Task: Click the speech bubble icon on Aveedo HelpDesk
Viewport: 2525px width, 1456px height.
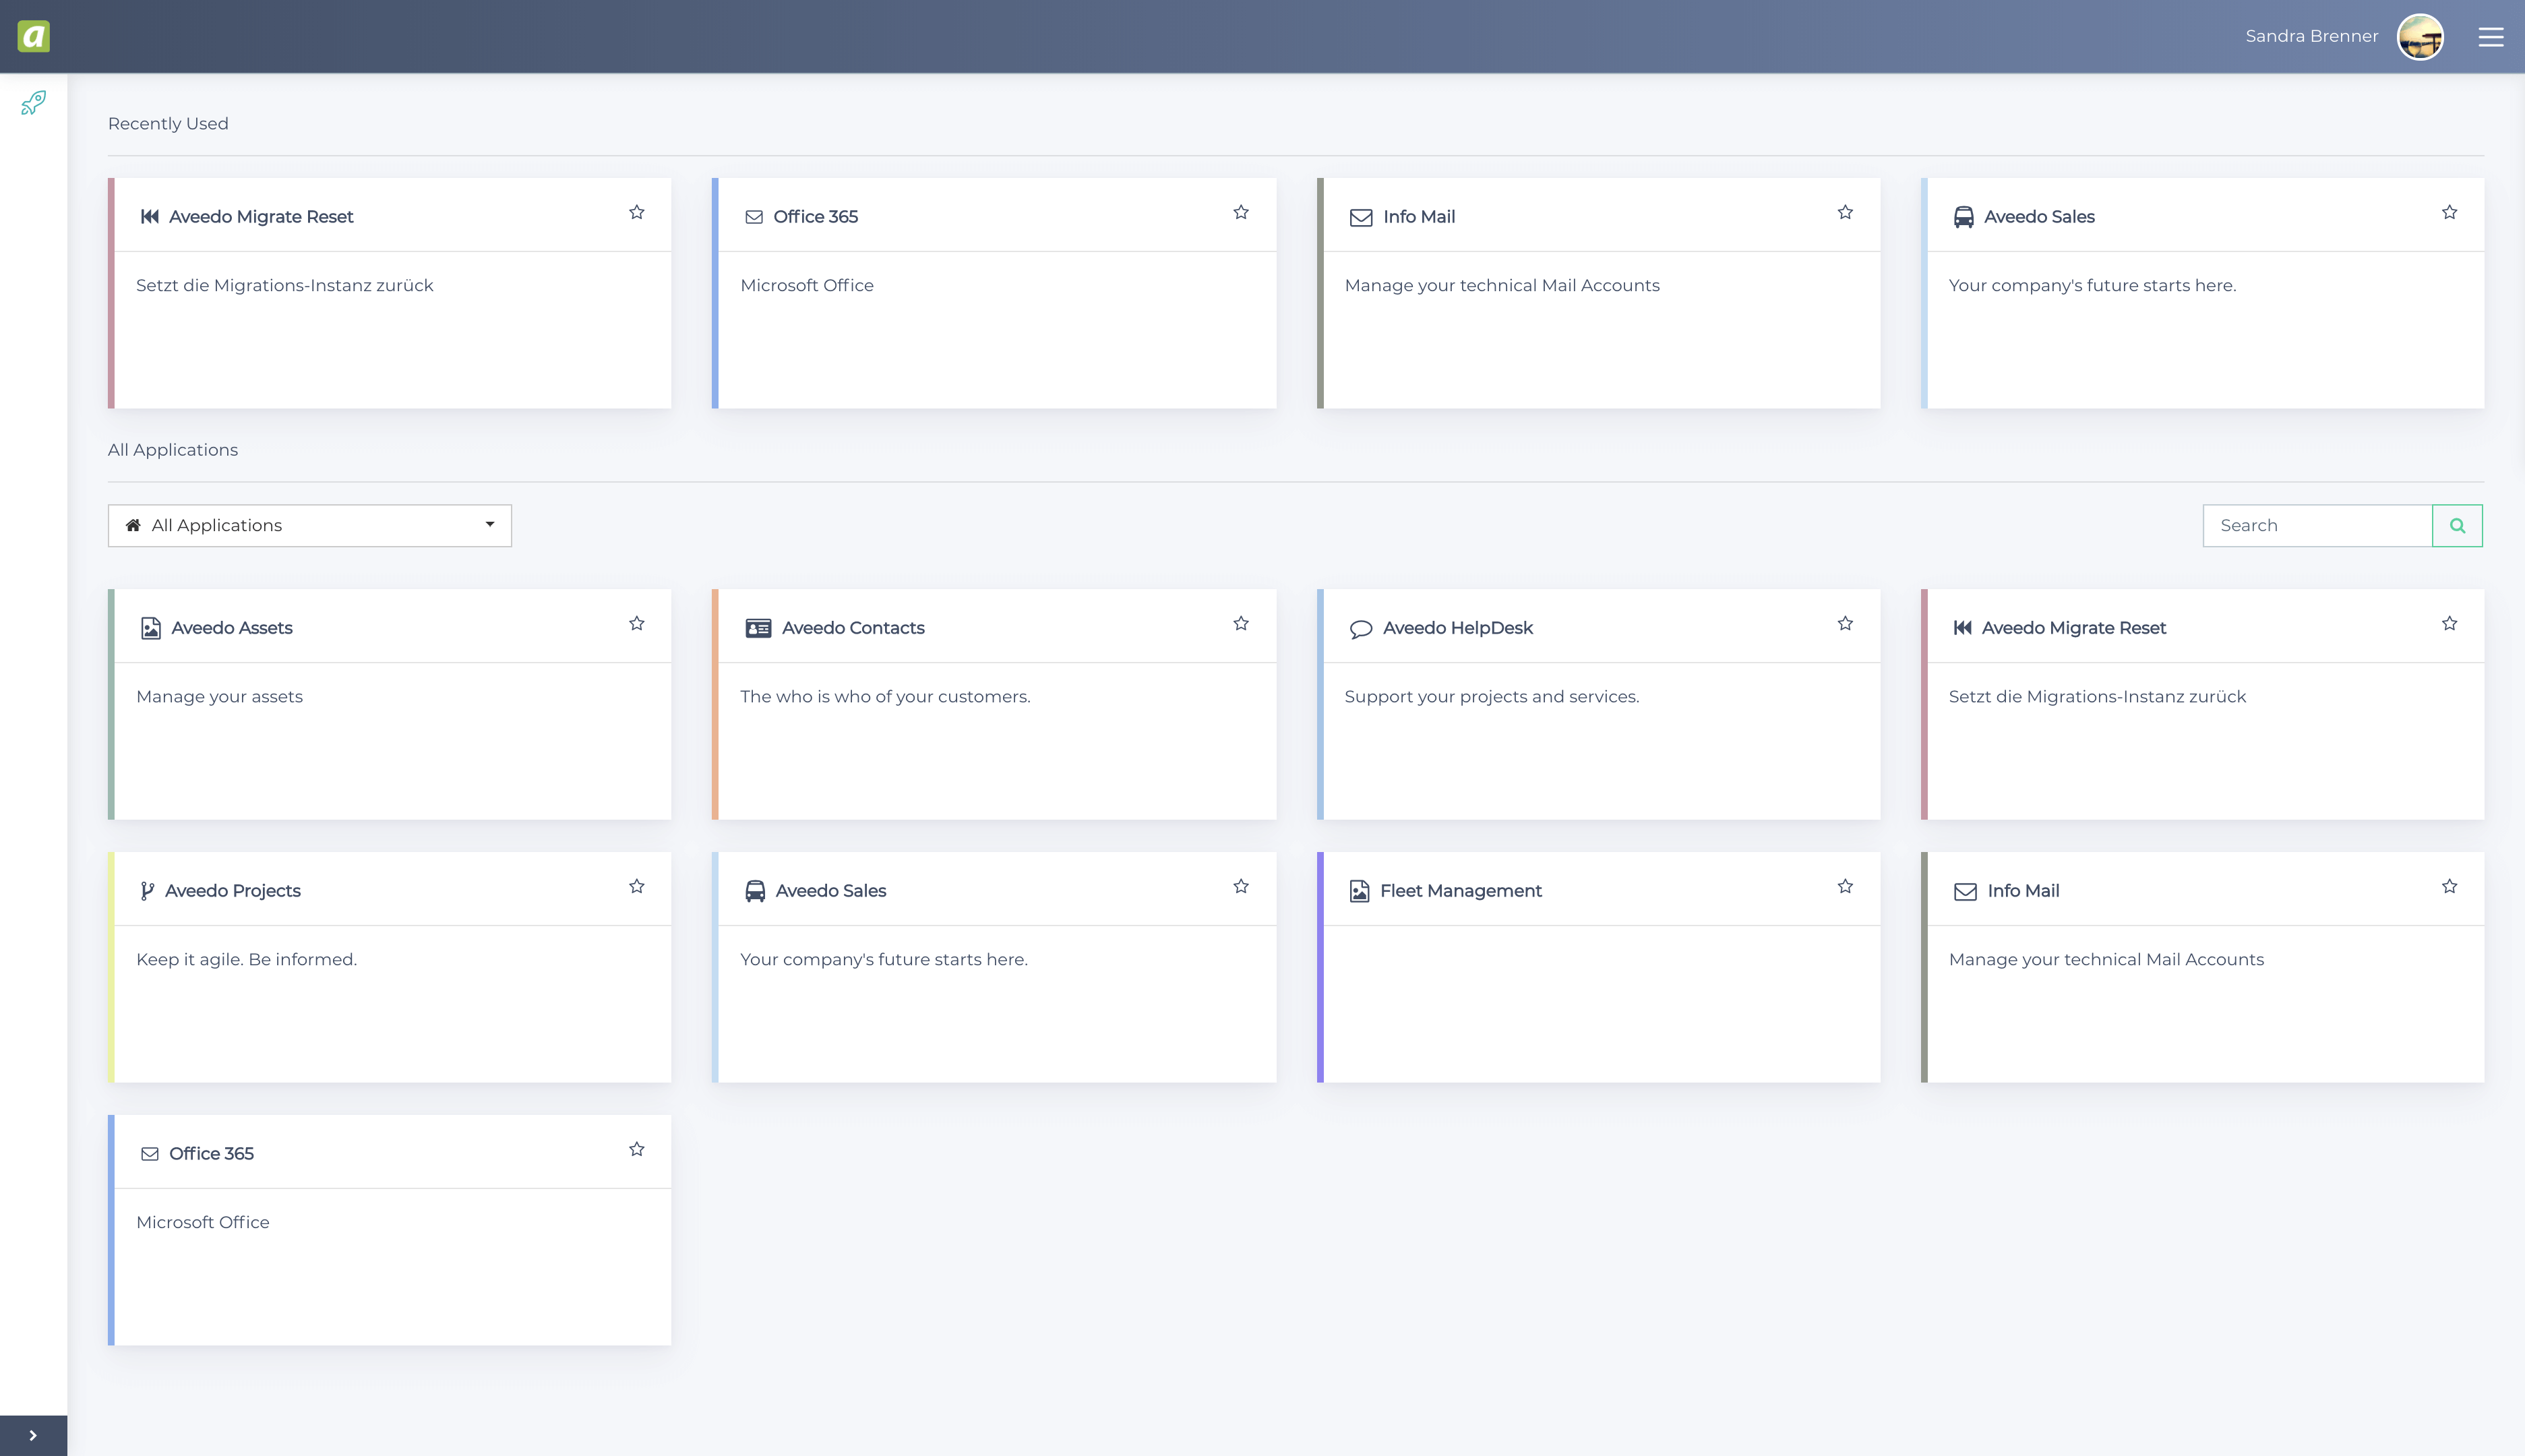Action: pyautogui.click(x=1361, y=629)
